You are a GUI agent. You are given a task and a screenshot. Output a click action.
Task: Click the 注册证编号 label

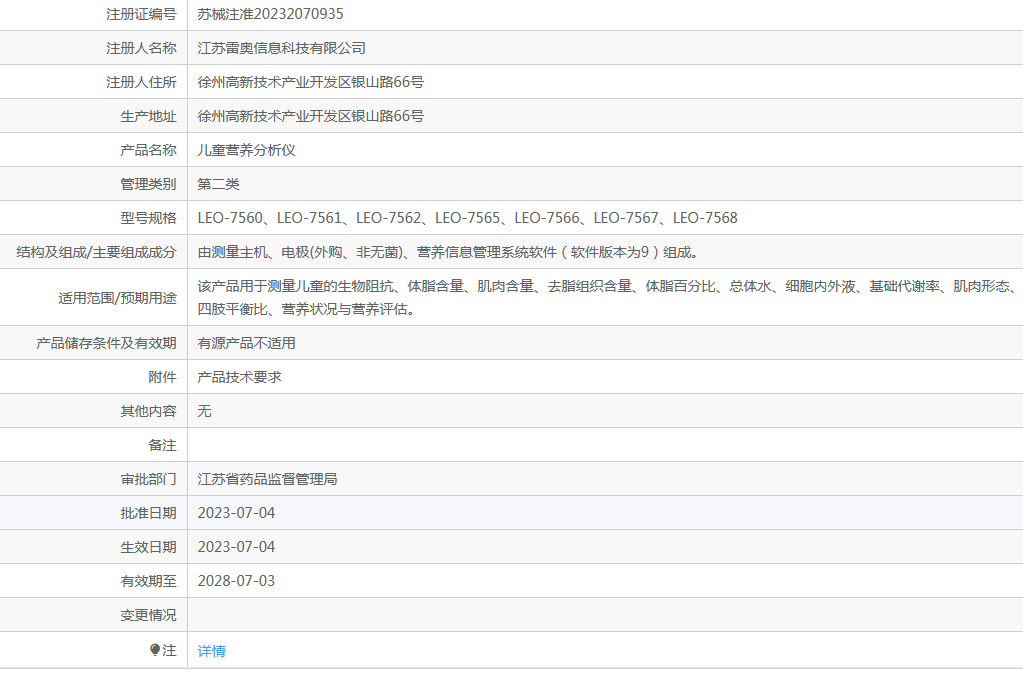(142, 14)
